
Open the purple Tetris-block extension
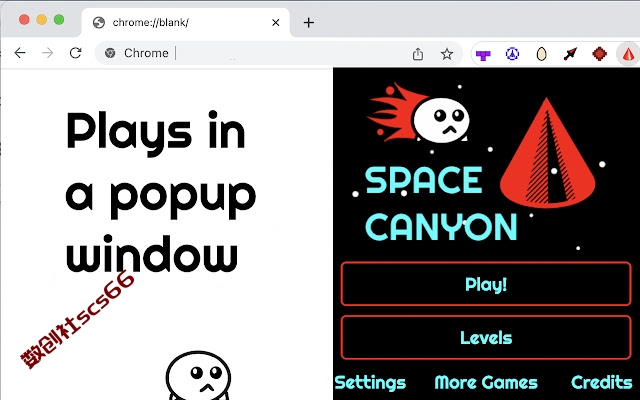coord(483,54)
